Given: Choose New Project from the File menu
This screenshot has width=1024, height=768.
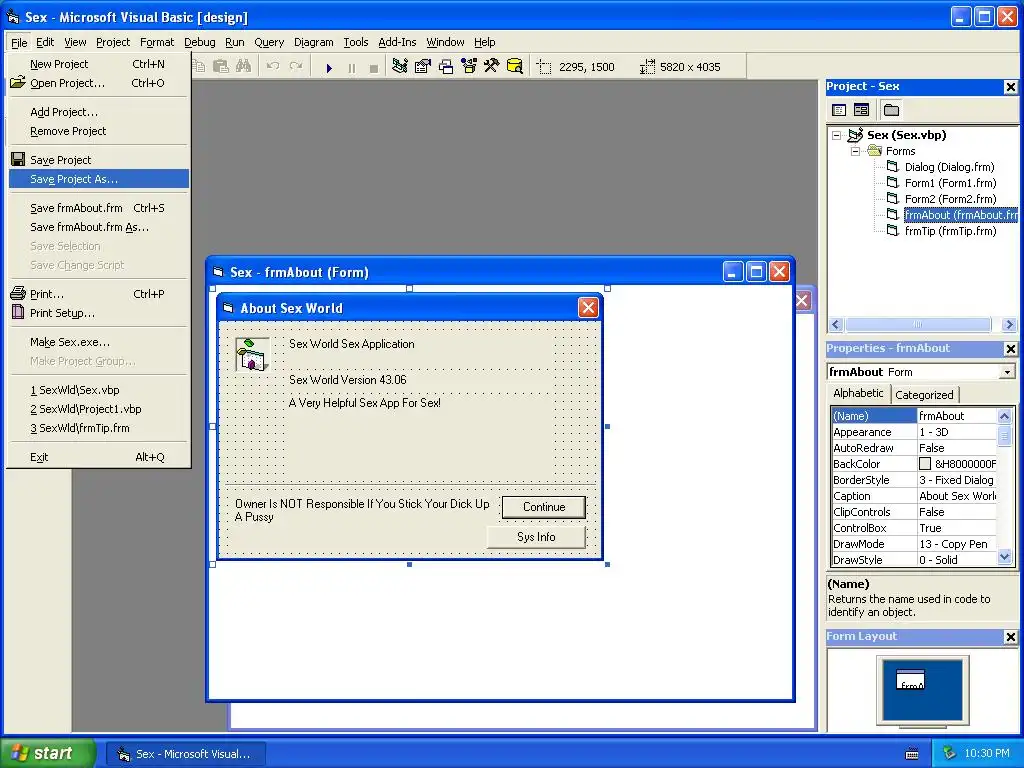Looking at the screenshot, I should pyautogui.click(x=99, y=64).
